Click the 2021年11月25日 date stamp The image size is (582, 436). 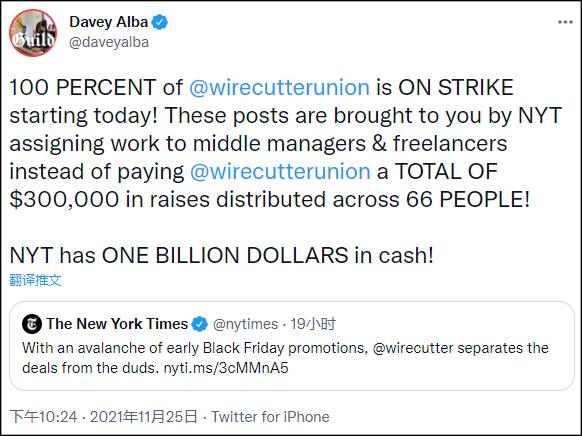[144, 417]
